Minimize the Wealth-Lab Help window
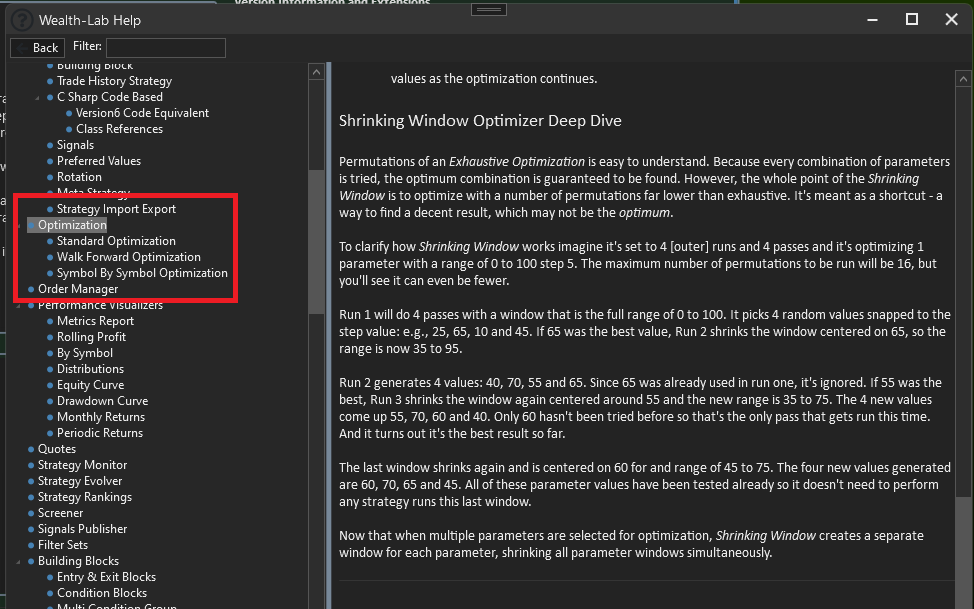 click(873, 20)
